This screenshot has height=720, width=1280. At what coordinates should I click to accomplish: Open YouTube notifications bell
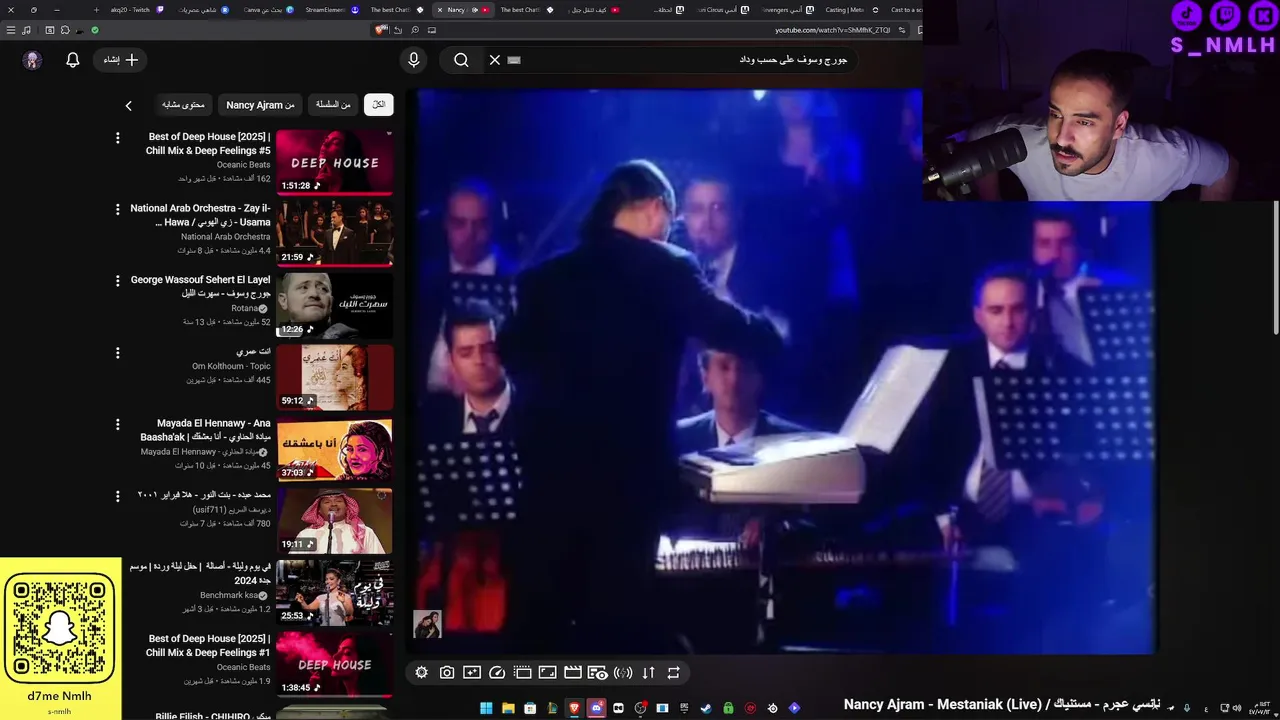pos(72,60)
